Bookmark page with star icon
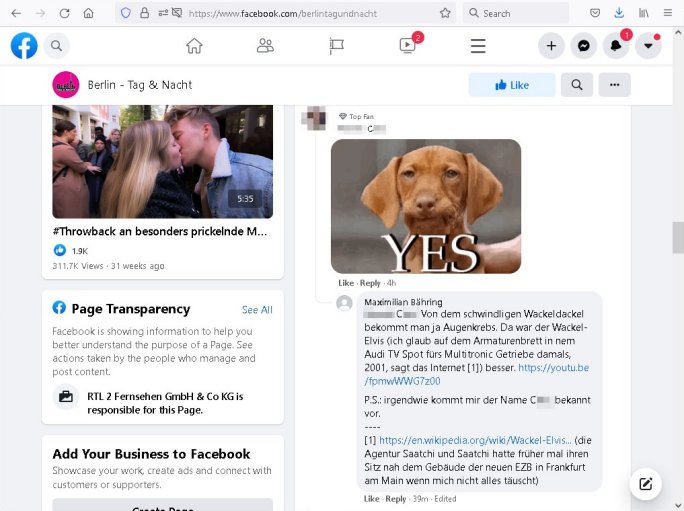 click(445, 13)
